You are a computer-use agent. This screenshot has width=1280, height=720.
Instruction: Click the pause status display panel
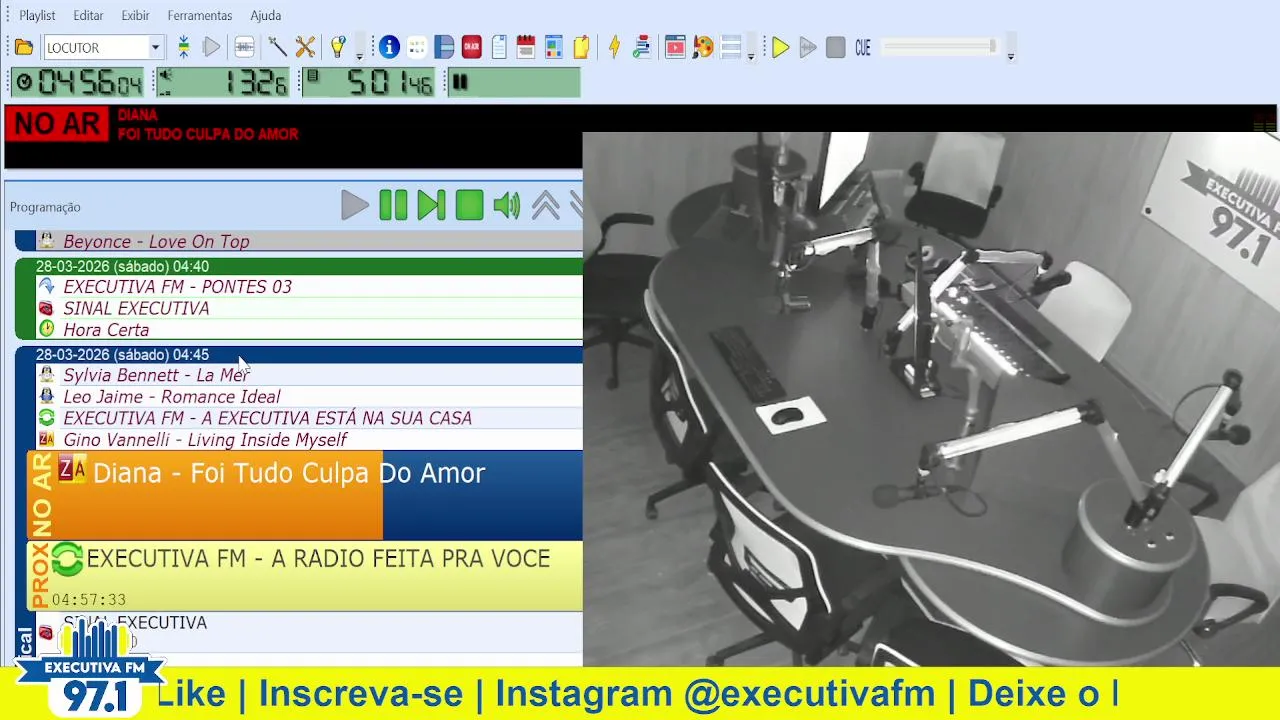click(512, 83)
